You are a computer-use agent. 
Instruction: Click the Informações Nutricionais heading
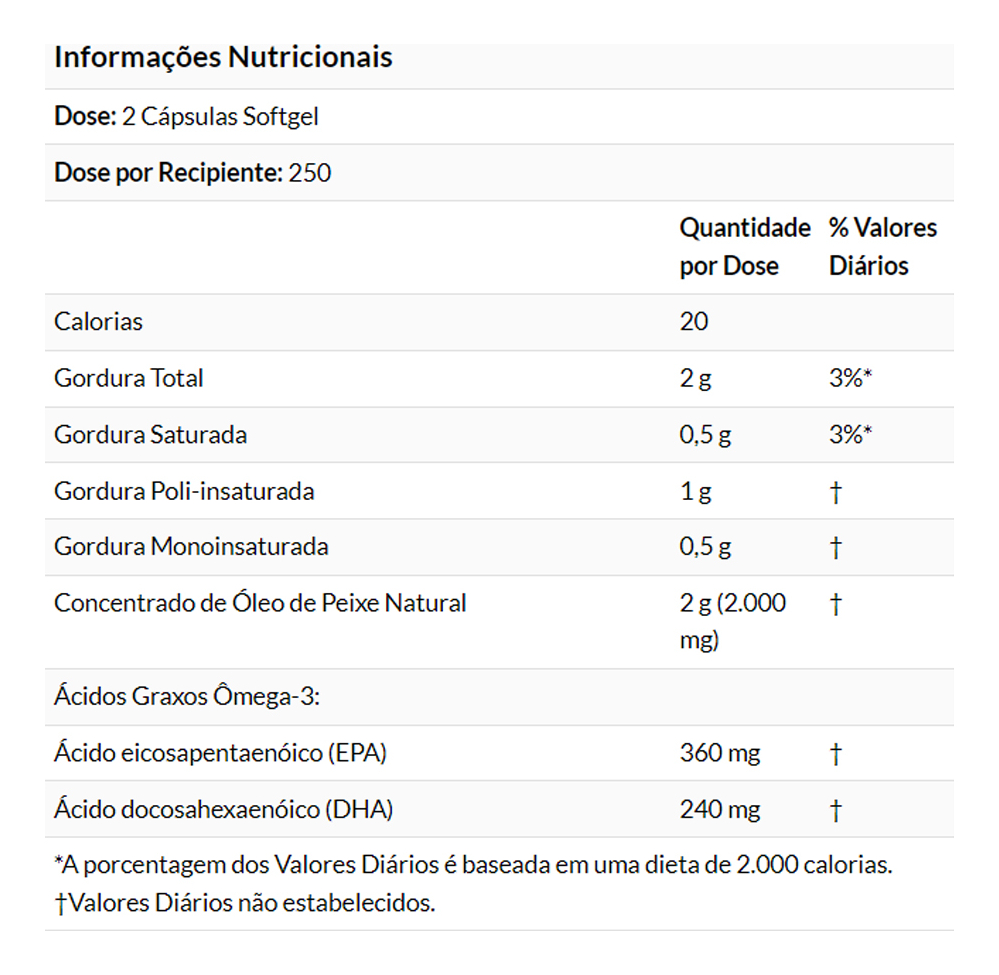tap(223, 58)
